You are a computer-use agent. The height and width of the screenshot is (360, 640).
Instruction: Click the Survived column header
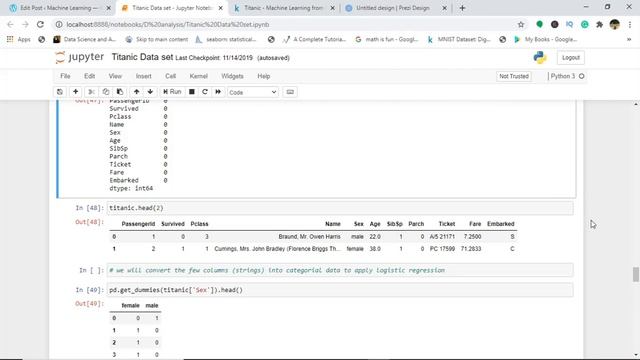pos(173,224)
